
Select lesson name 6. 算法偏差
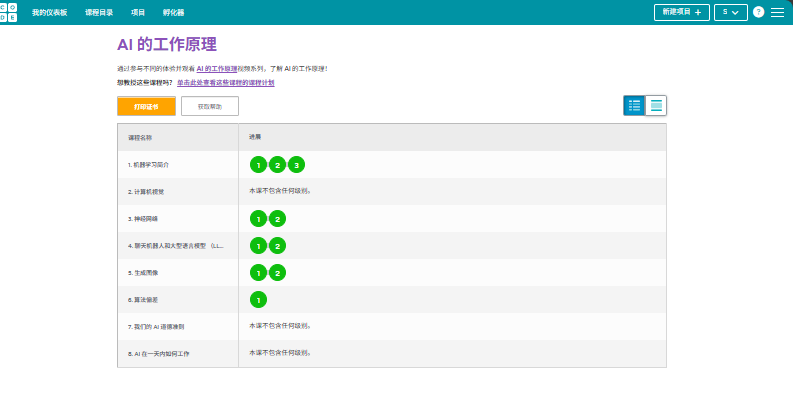143,300
